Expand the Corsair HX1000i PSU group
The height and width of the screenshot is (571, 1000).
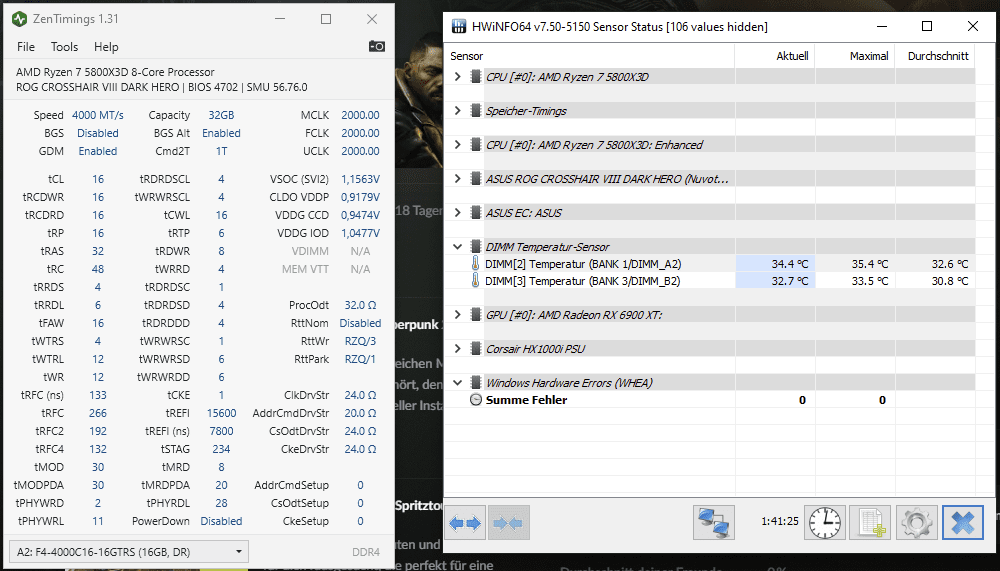click(457, 349)
